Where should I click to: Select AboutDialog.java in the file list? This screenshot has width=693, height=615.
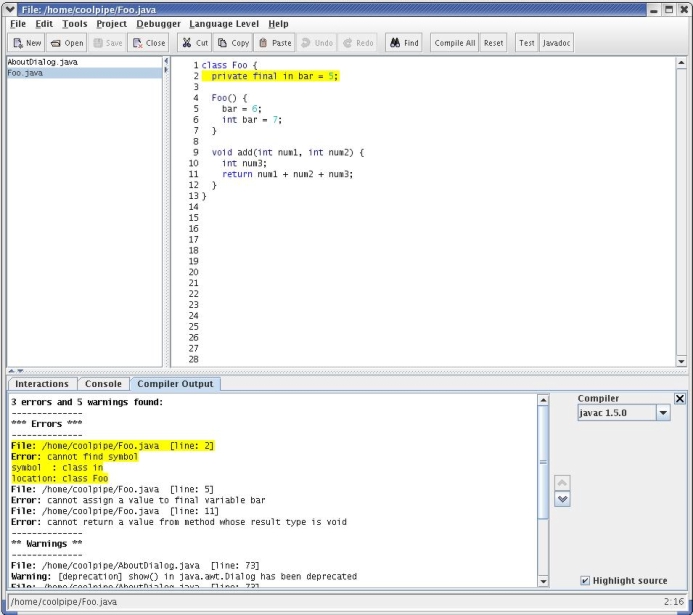pyautogui.click(x=42, y=62)
